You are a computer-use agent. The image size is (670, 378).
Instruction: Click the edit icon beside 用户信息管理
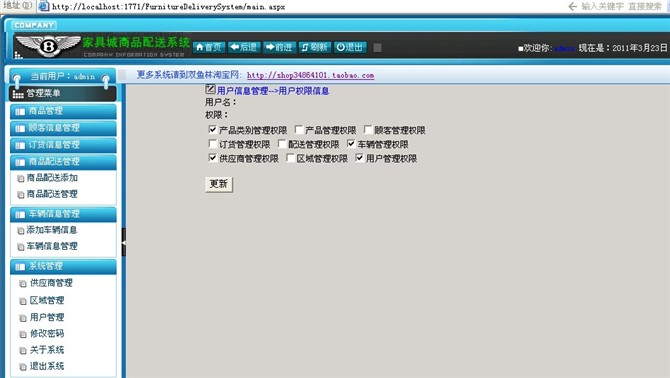point(210,89)
